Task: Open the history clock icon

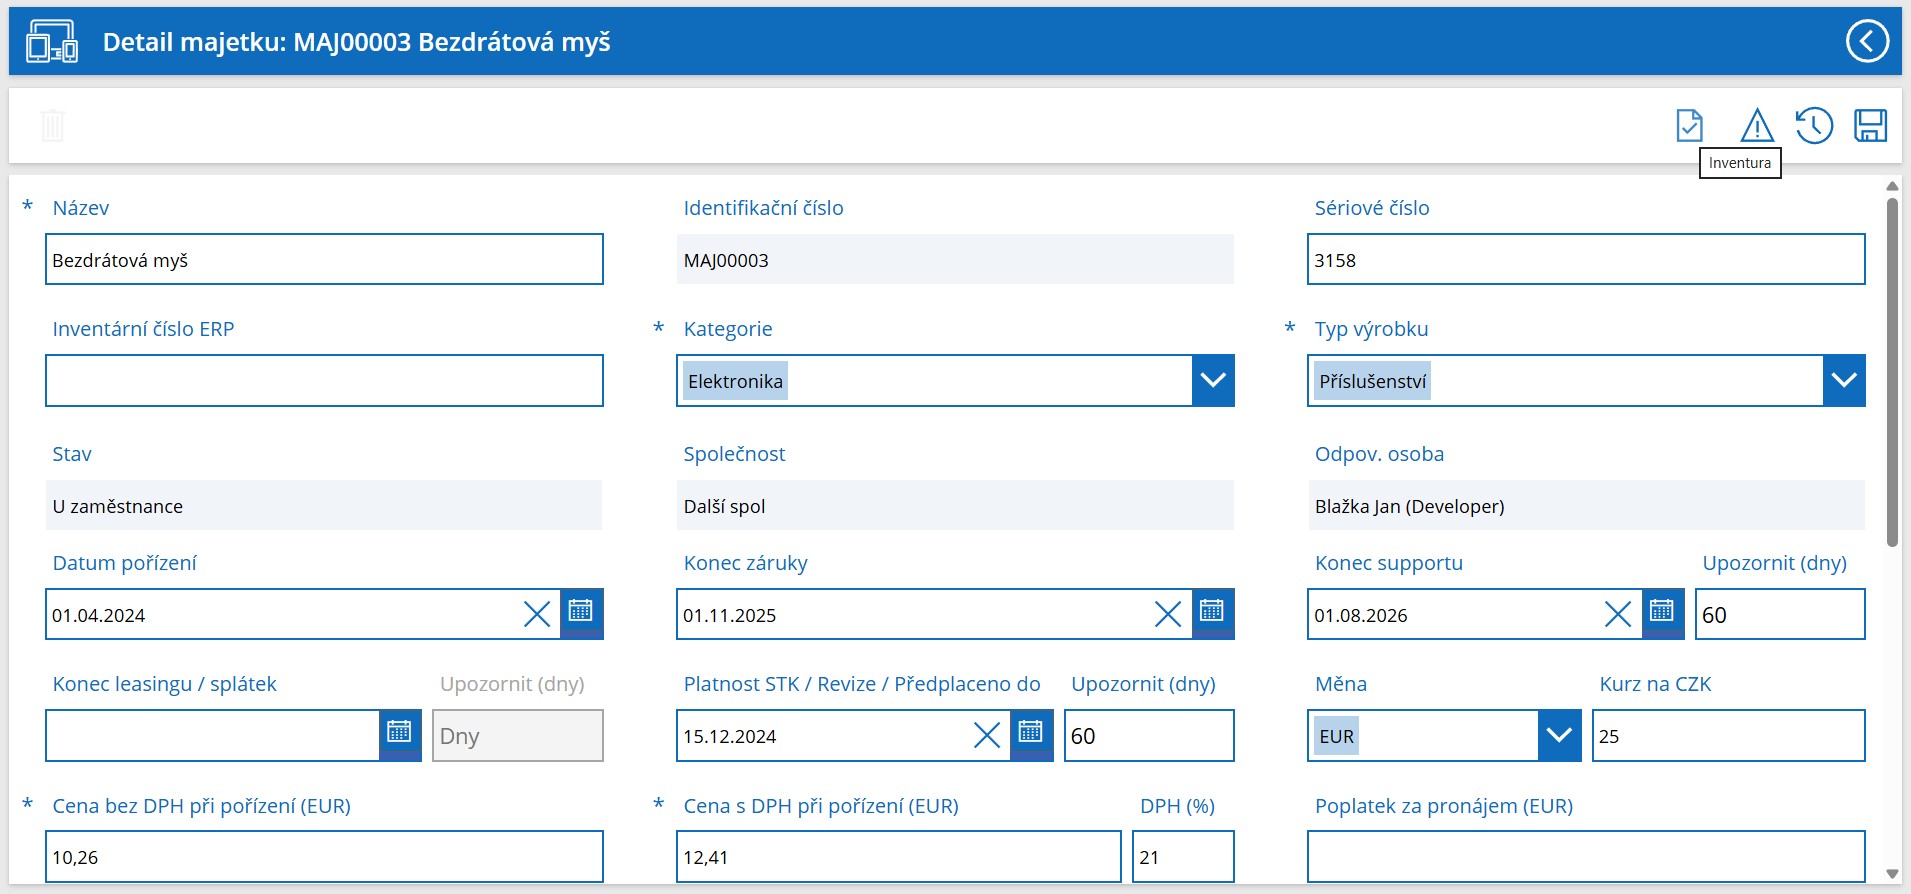Action: 1814,126
